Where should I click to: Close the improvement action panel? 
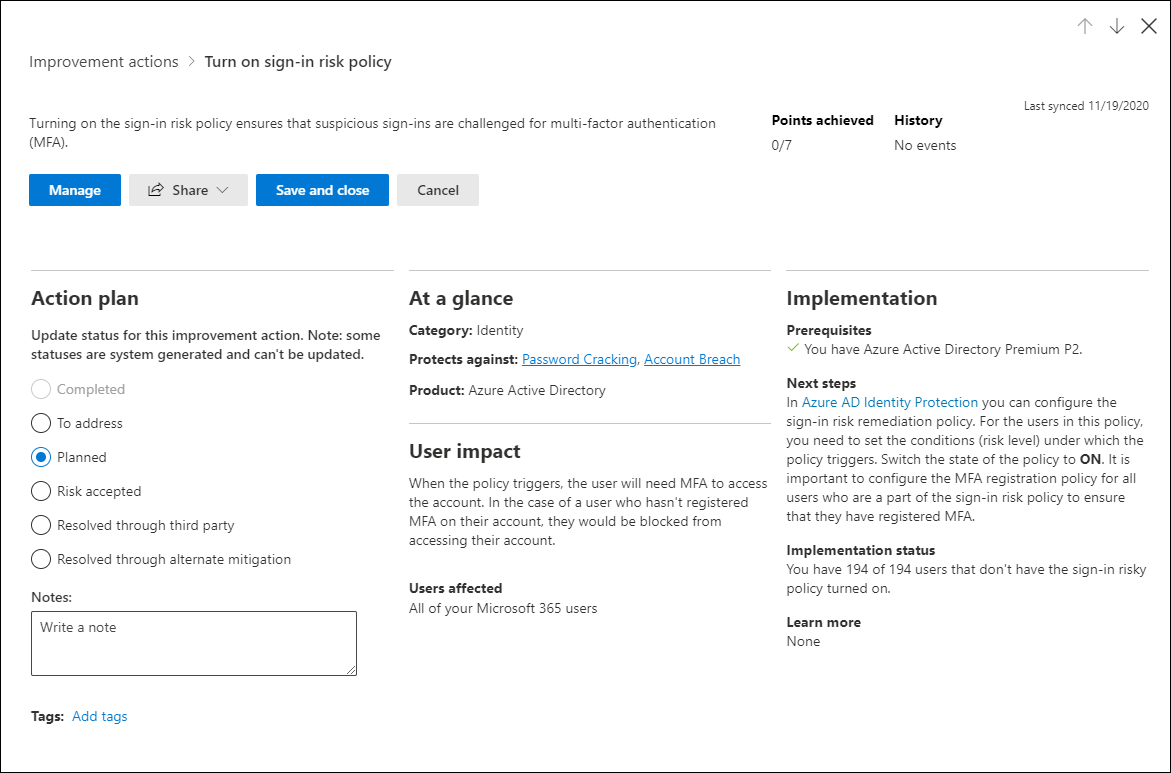pyautogui.click(x=1149, y=26)
